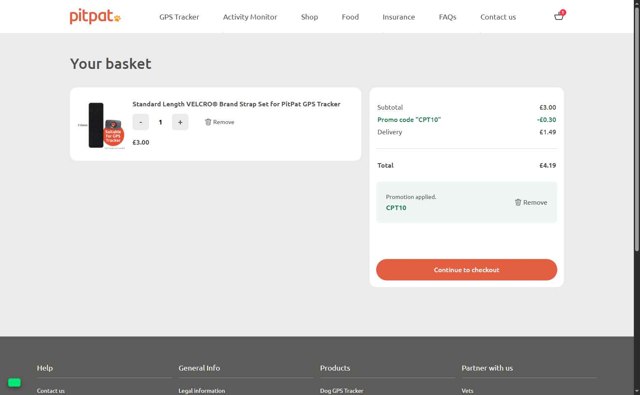Click the Delivery cost £1.49
The height and width of the screenshot is (395, 640).
[x=547, y=132]
